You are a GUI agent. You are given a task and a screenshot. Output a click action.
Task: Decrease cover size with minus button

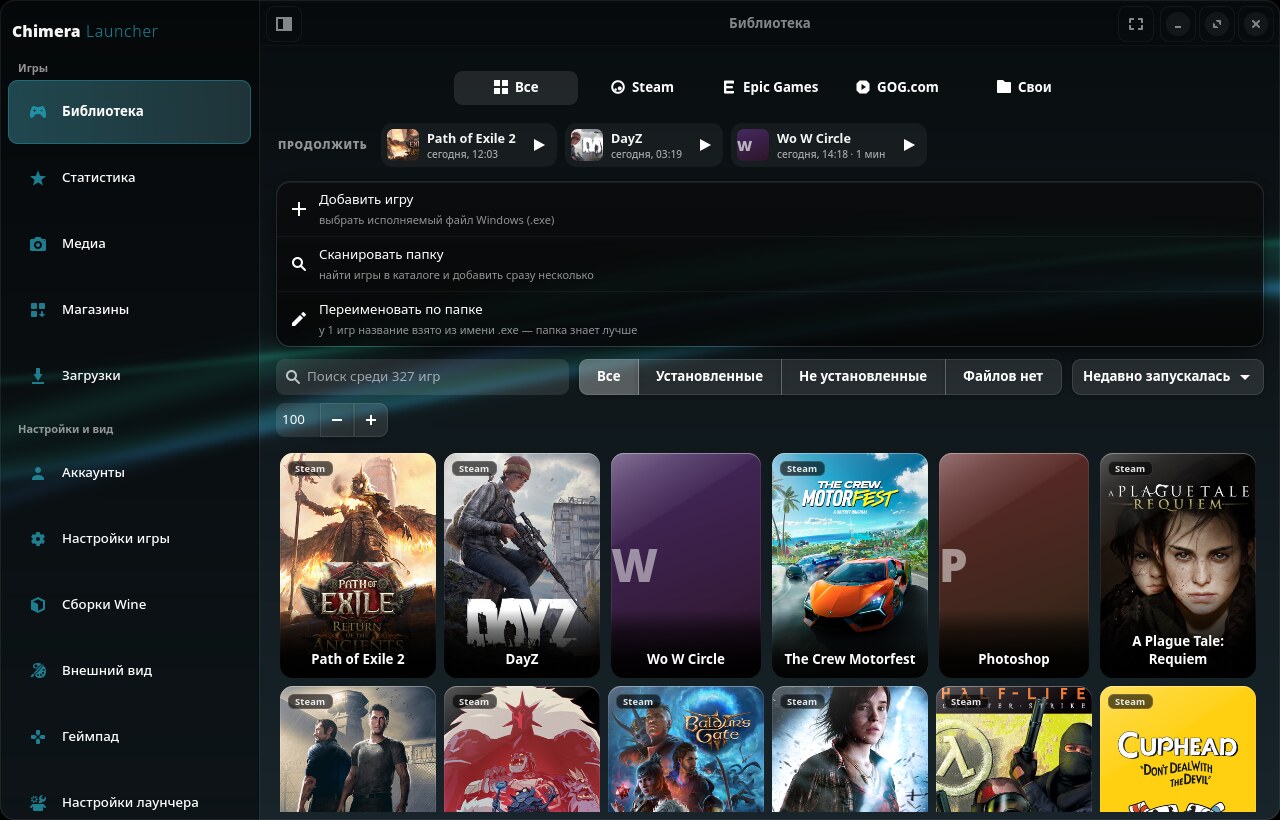[x=337, y=420]
